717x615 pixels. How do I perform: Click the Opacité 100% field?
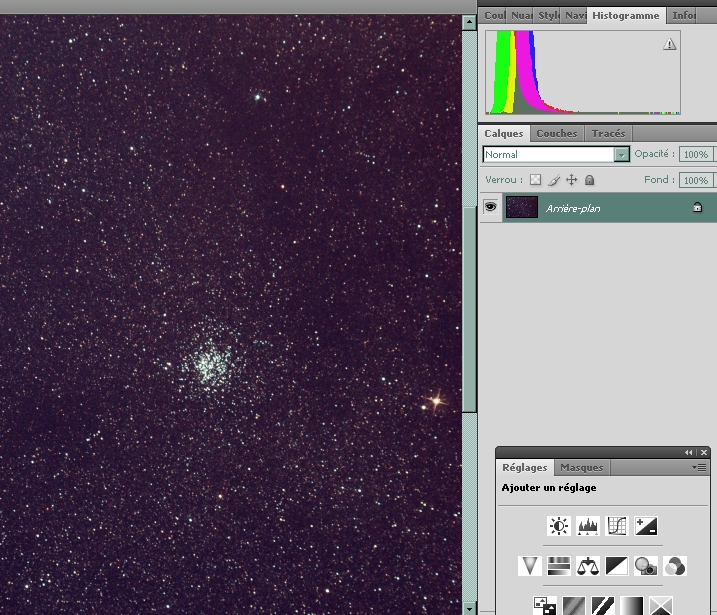tap(696, 155)
